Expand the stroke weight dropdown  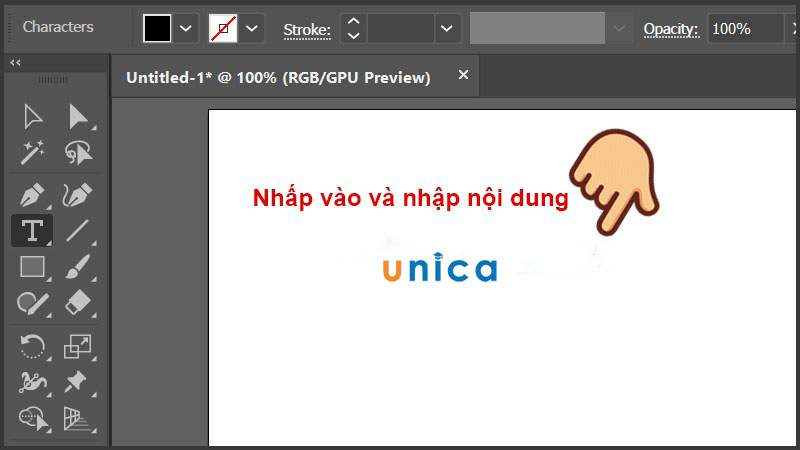[447, 29]
